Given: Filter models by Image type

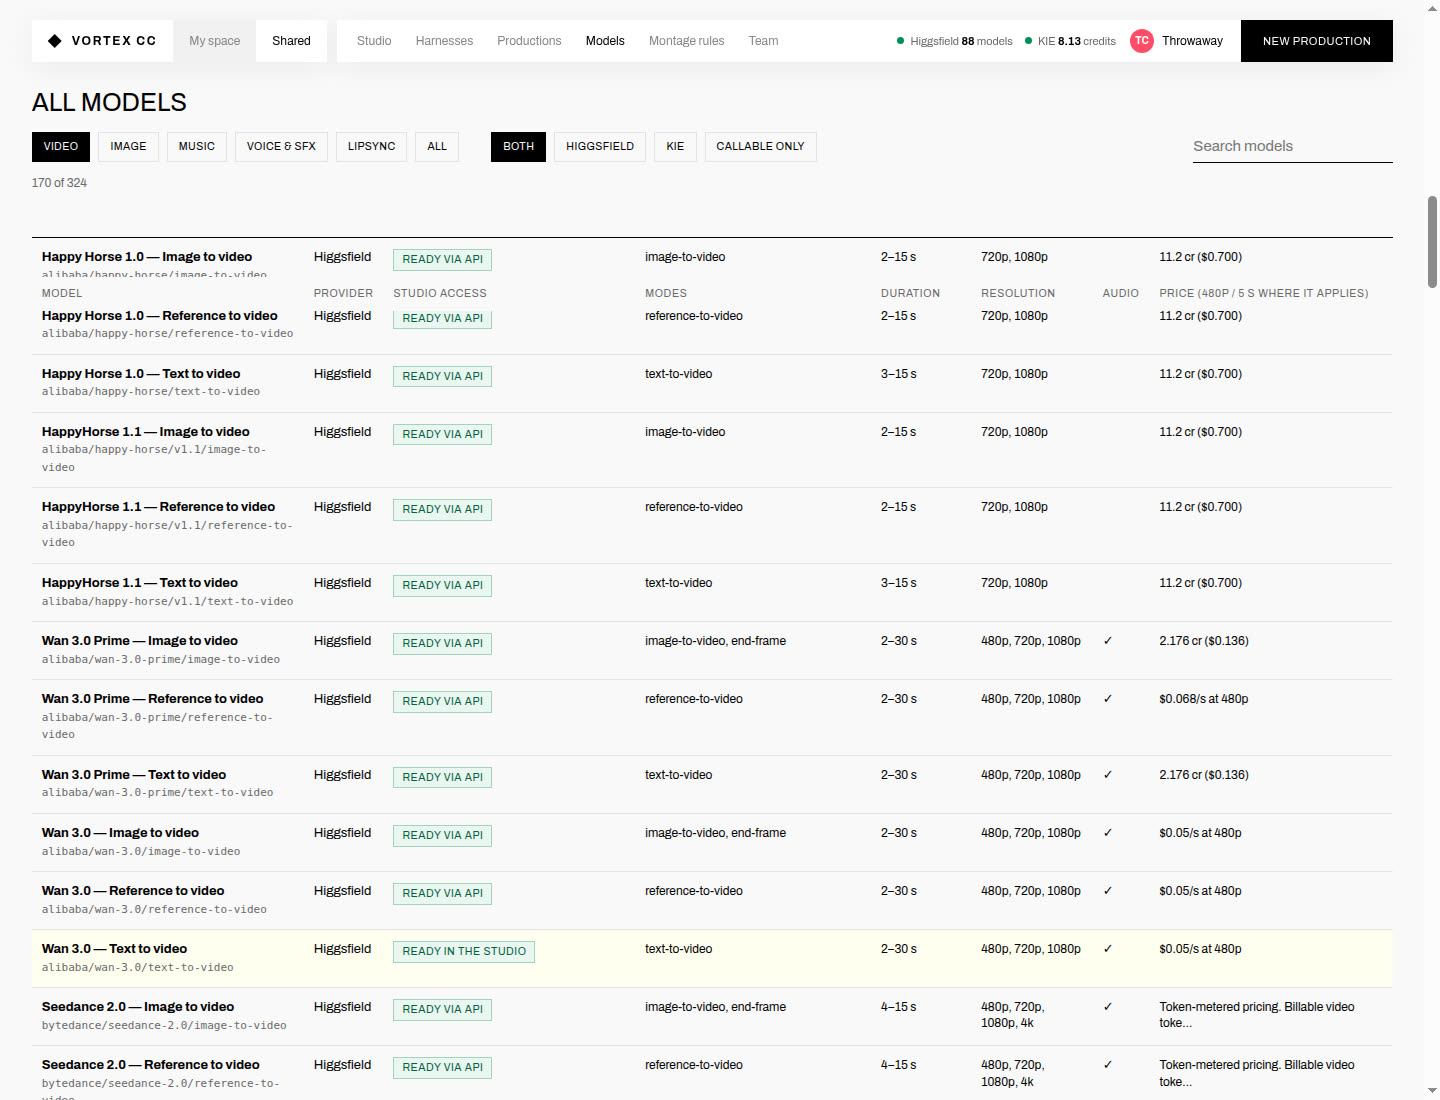Looking at the screenshot, I should pyautogui.click(x=128, y=146).
